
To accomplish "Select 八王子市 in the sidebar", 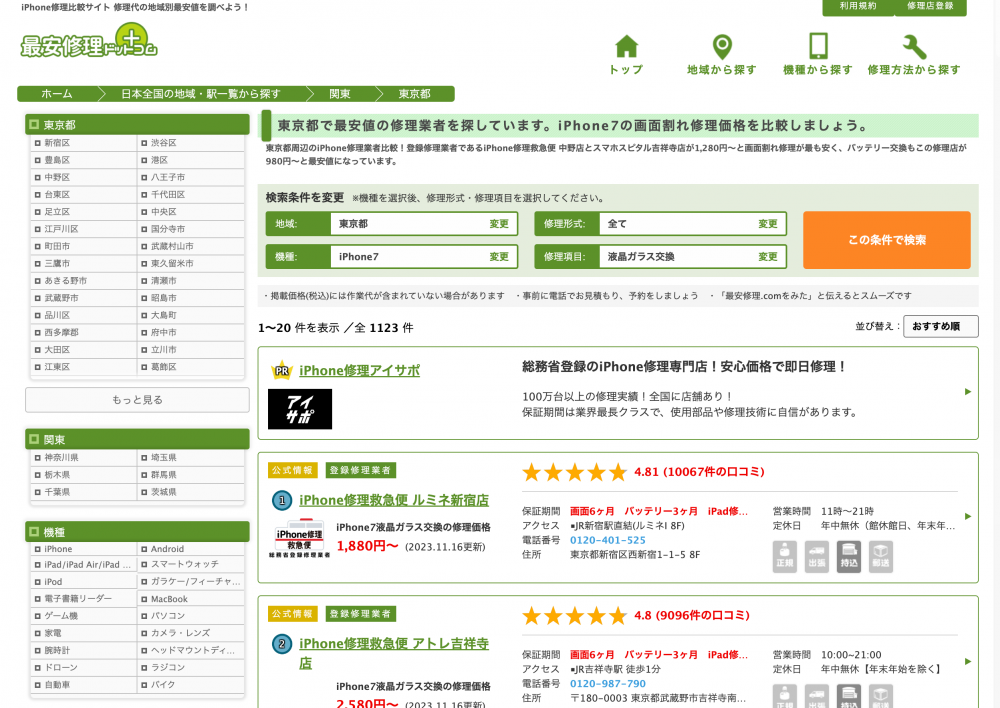I will tap(168, 177).
